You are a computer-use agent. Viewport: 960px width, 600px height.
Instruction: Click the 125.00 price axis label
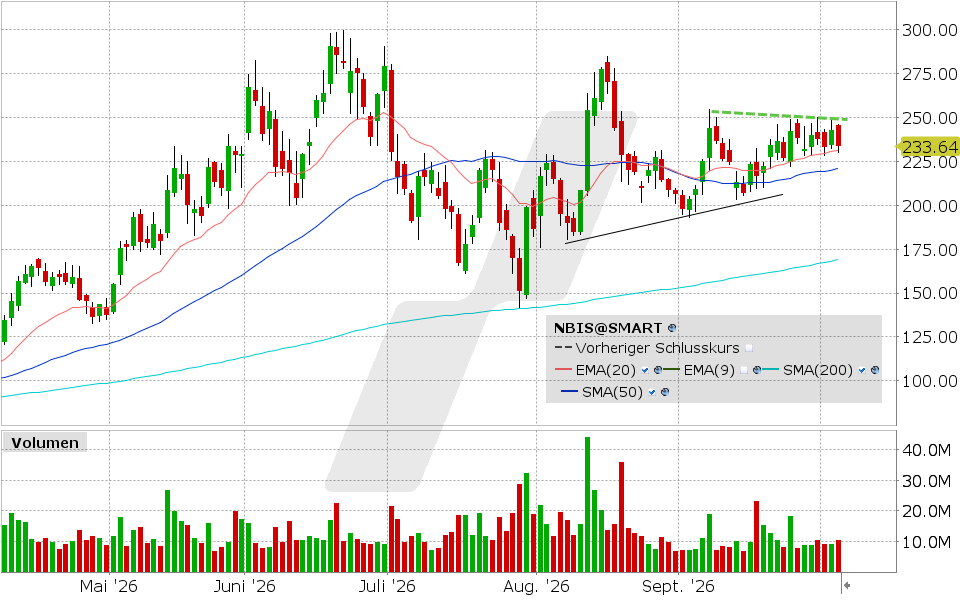click(929, 337)
